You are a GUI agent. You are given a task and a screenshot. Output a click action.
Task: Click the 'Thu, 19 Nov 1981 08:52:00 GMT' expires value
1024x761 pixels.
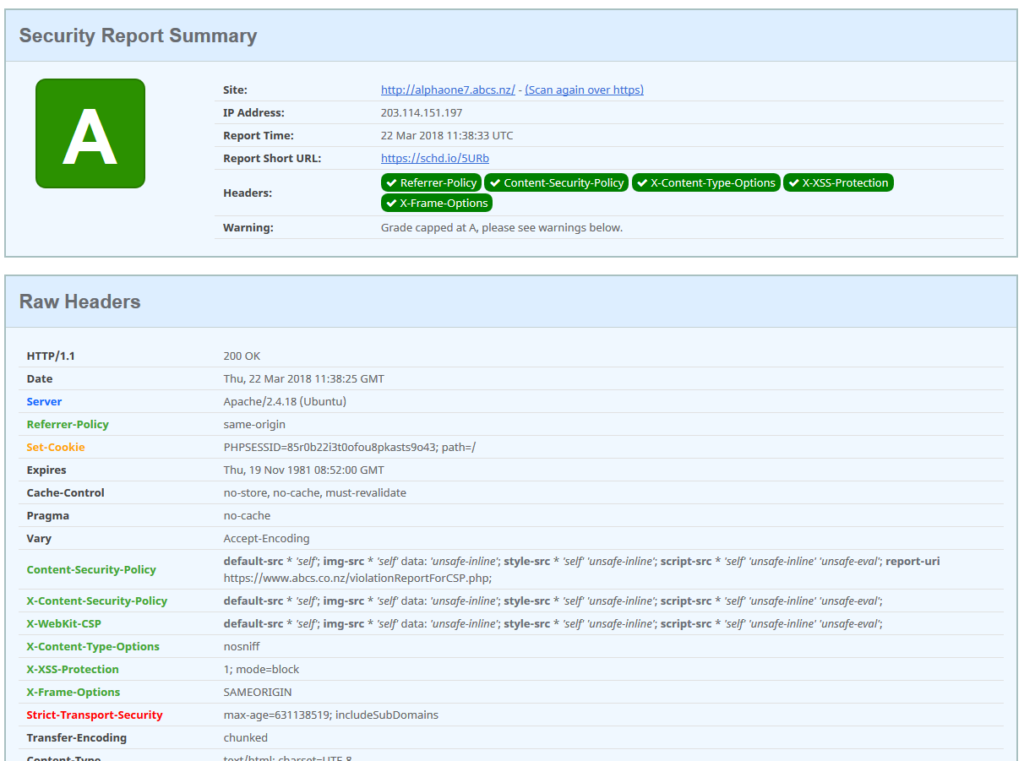tap(304, 470)
